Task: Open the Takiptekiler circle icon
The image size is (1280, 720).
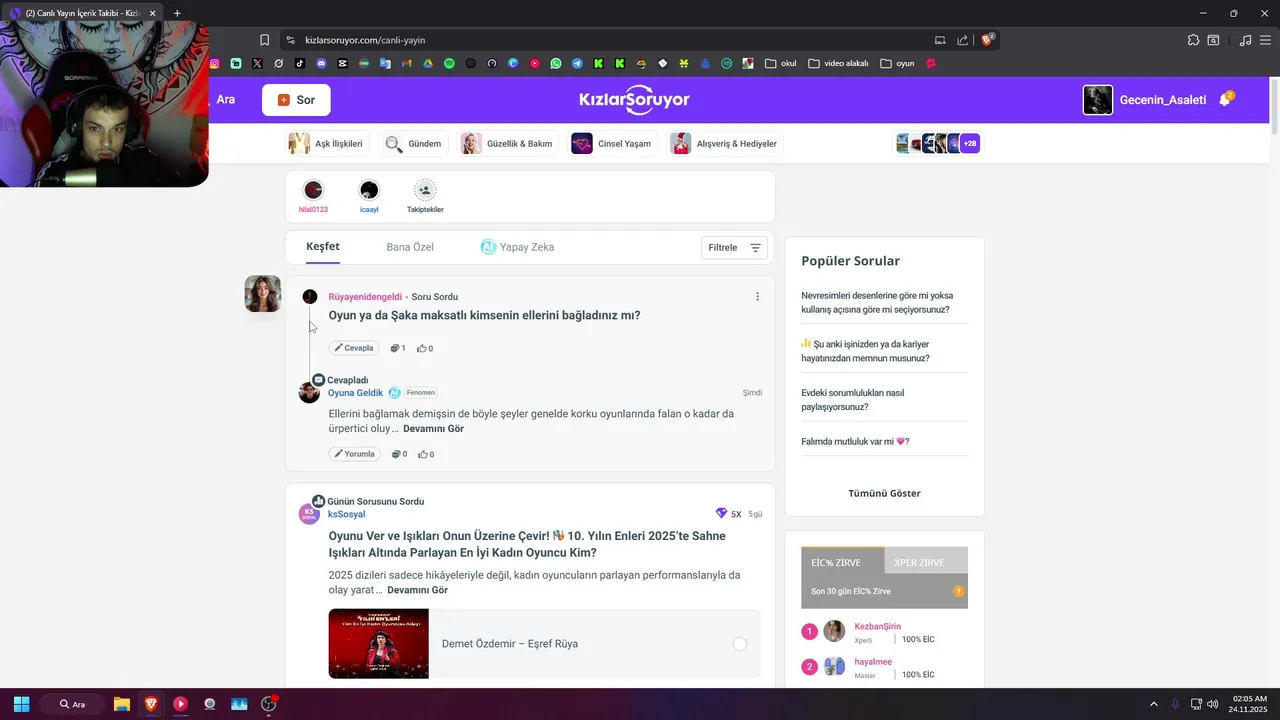Action: (x=425, y=190)
